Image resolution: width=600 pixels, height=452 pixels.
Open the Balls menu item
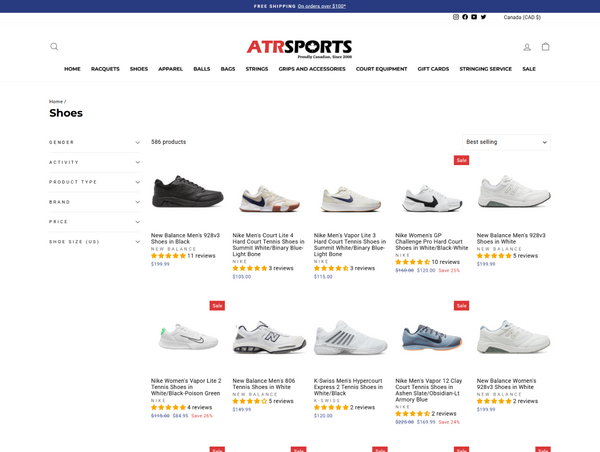[202, 69]
